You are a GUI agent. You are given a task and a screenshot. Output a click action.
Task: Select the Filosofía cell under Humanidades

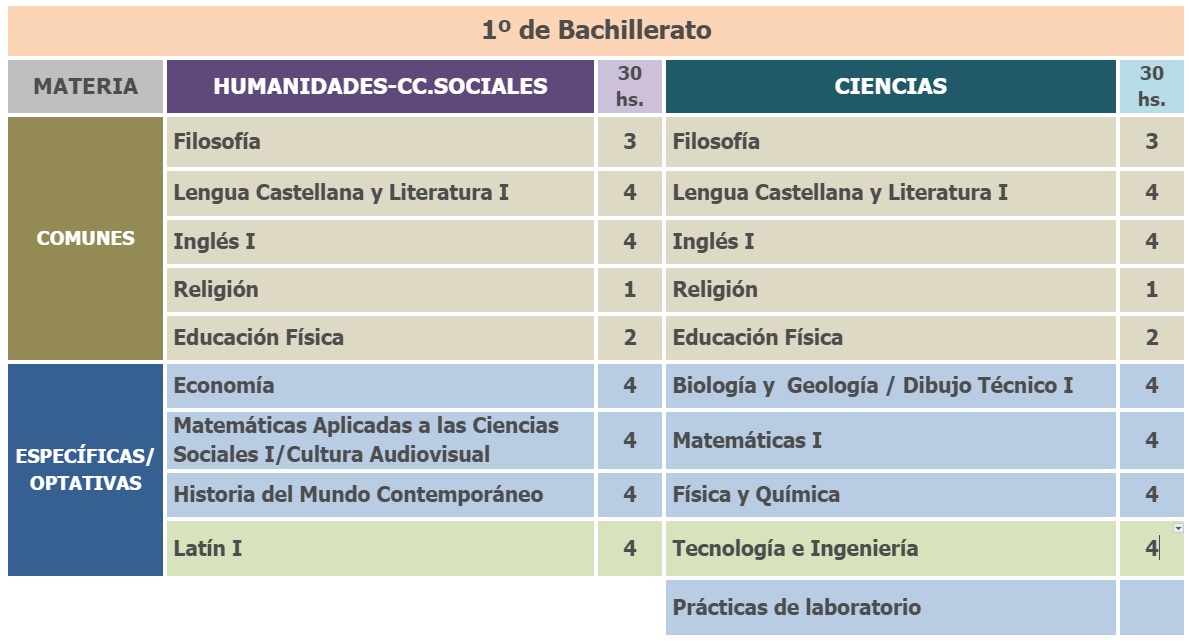[x=381, y=142]
